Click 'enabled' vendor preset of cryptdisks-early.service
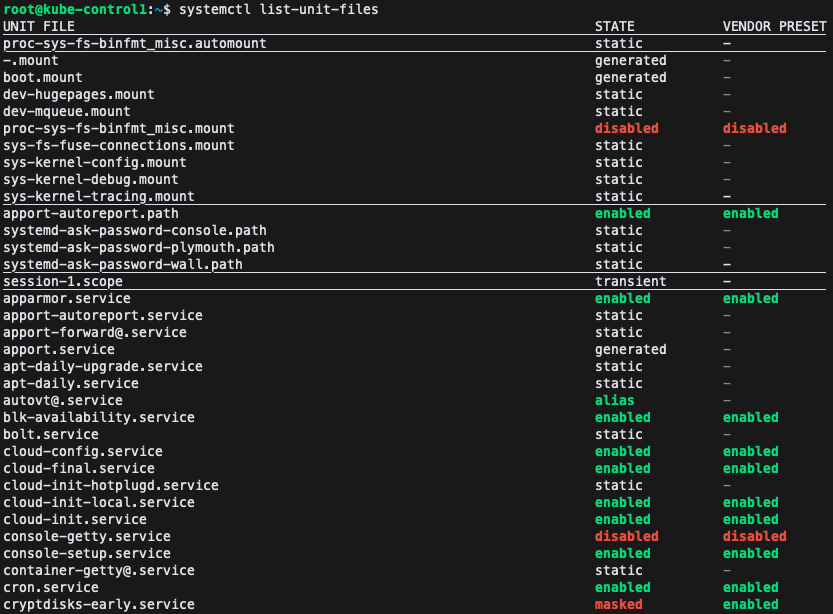 point(751,604)
